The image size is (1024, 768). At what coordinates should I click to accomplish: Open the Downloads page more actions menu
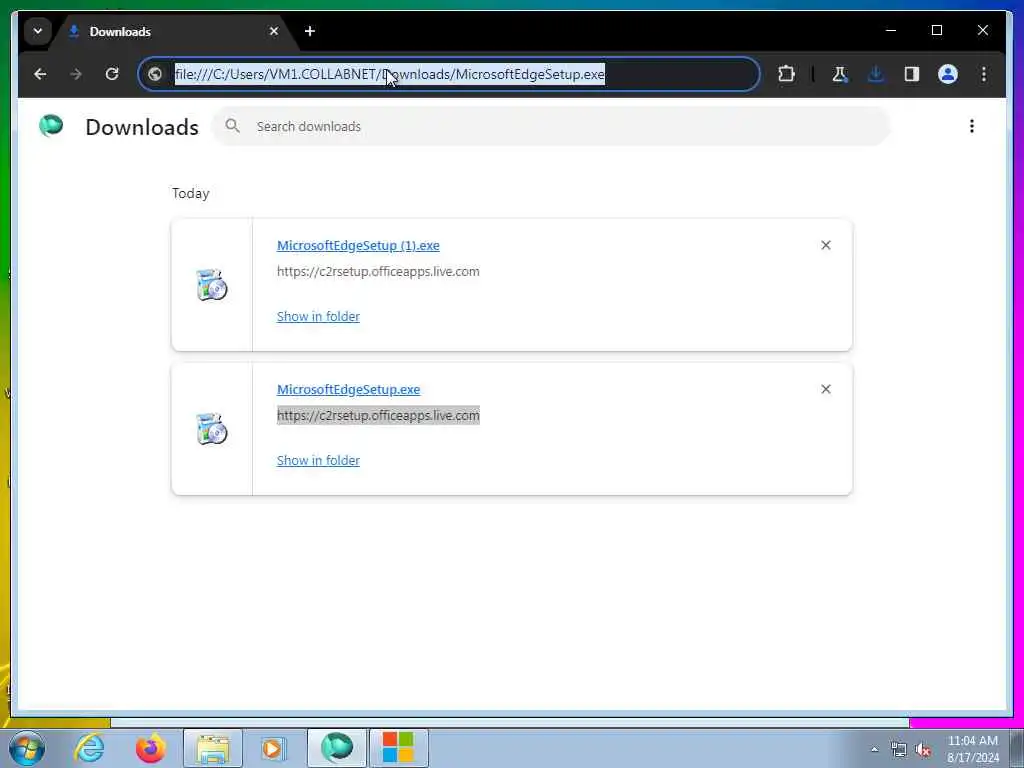[972, 126]
